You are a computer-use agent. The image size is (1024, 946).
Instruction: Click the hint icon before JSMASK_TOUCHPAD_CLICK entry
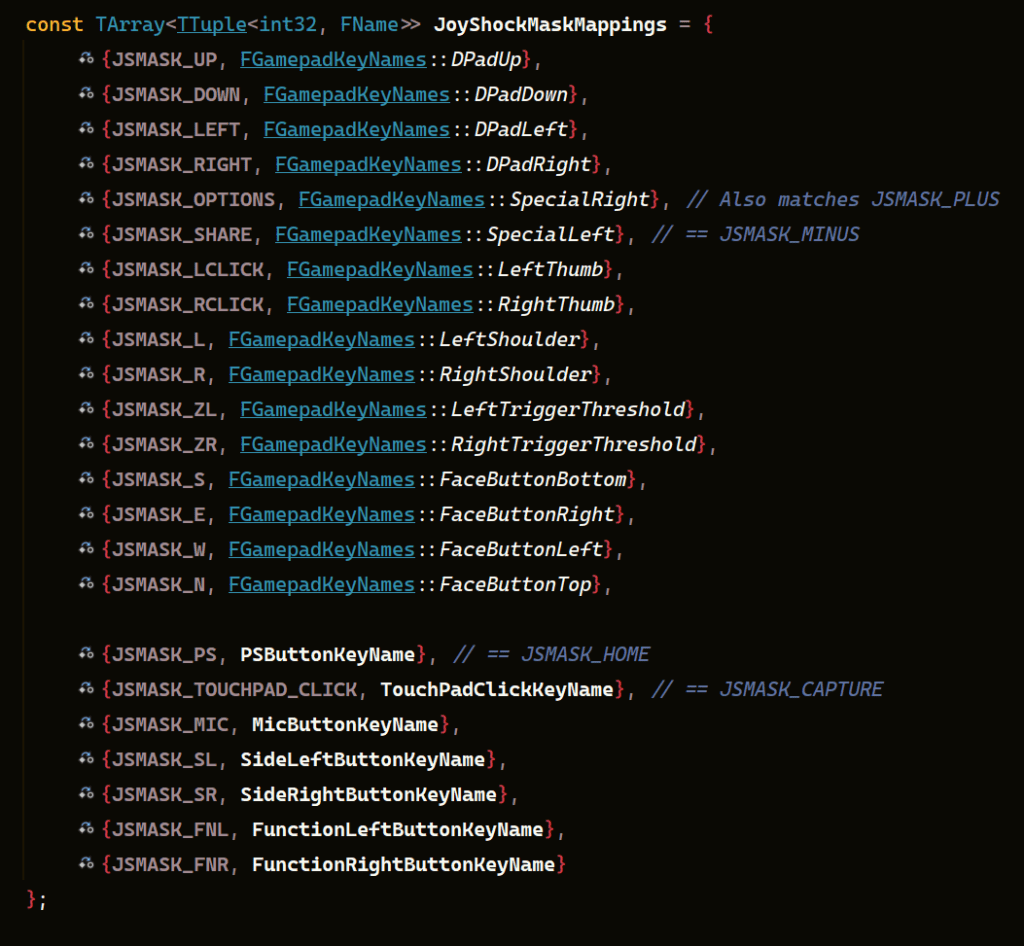[x=87, y=690]
